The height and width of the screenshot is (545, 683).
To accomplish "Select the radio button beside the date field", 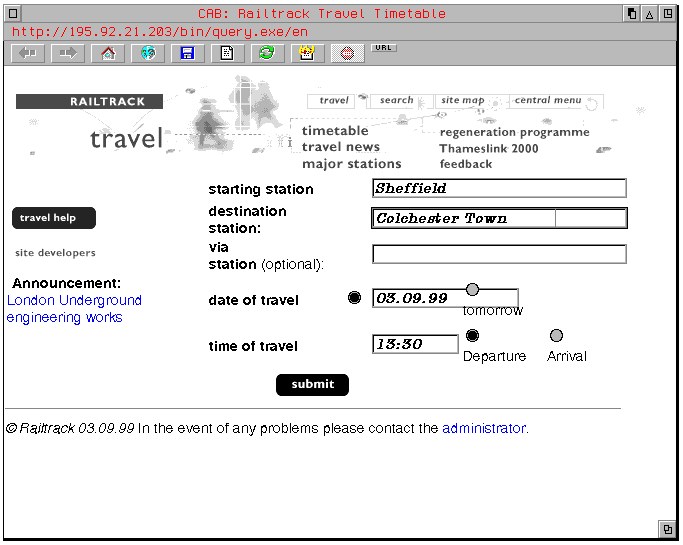I will [355, 298].
